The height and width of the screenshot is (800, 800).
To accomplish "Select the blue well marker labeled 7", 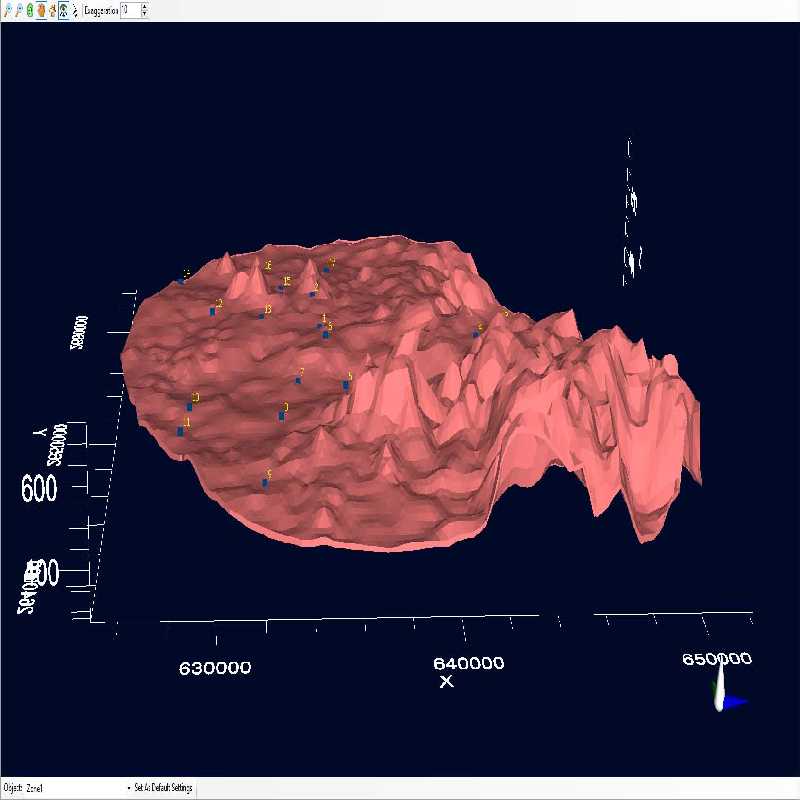I will point(298,381).
